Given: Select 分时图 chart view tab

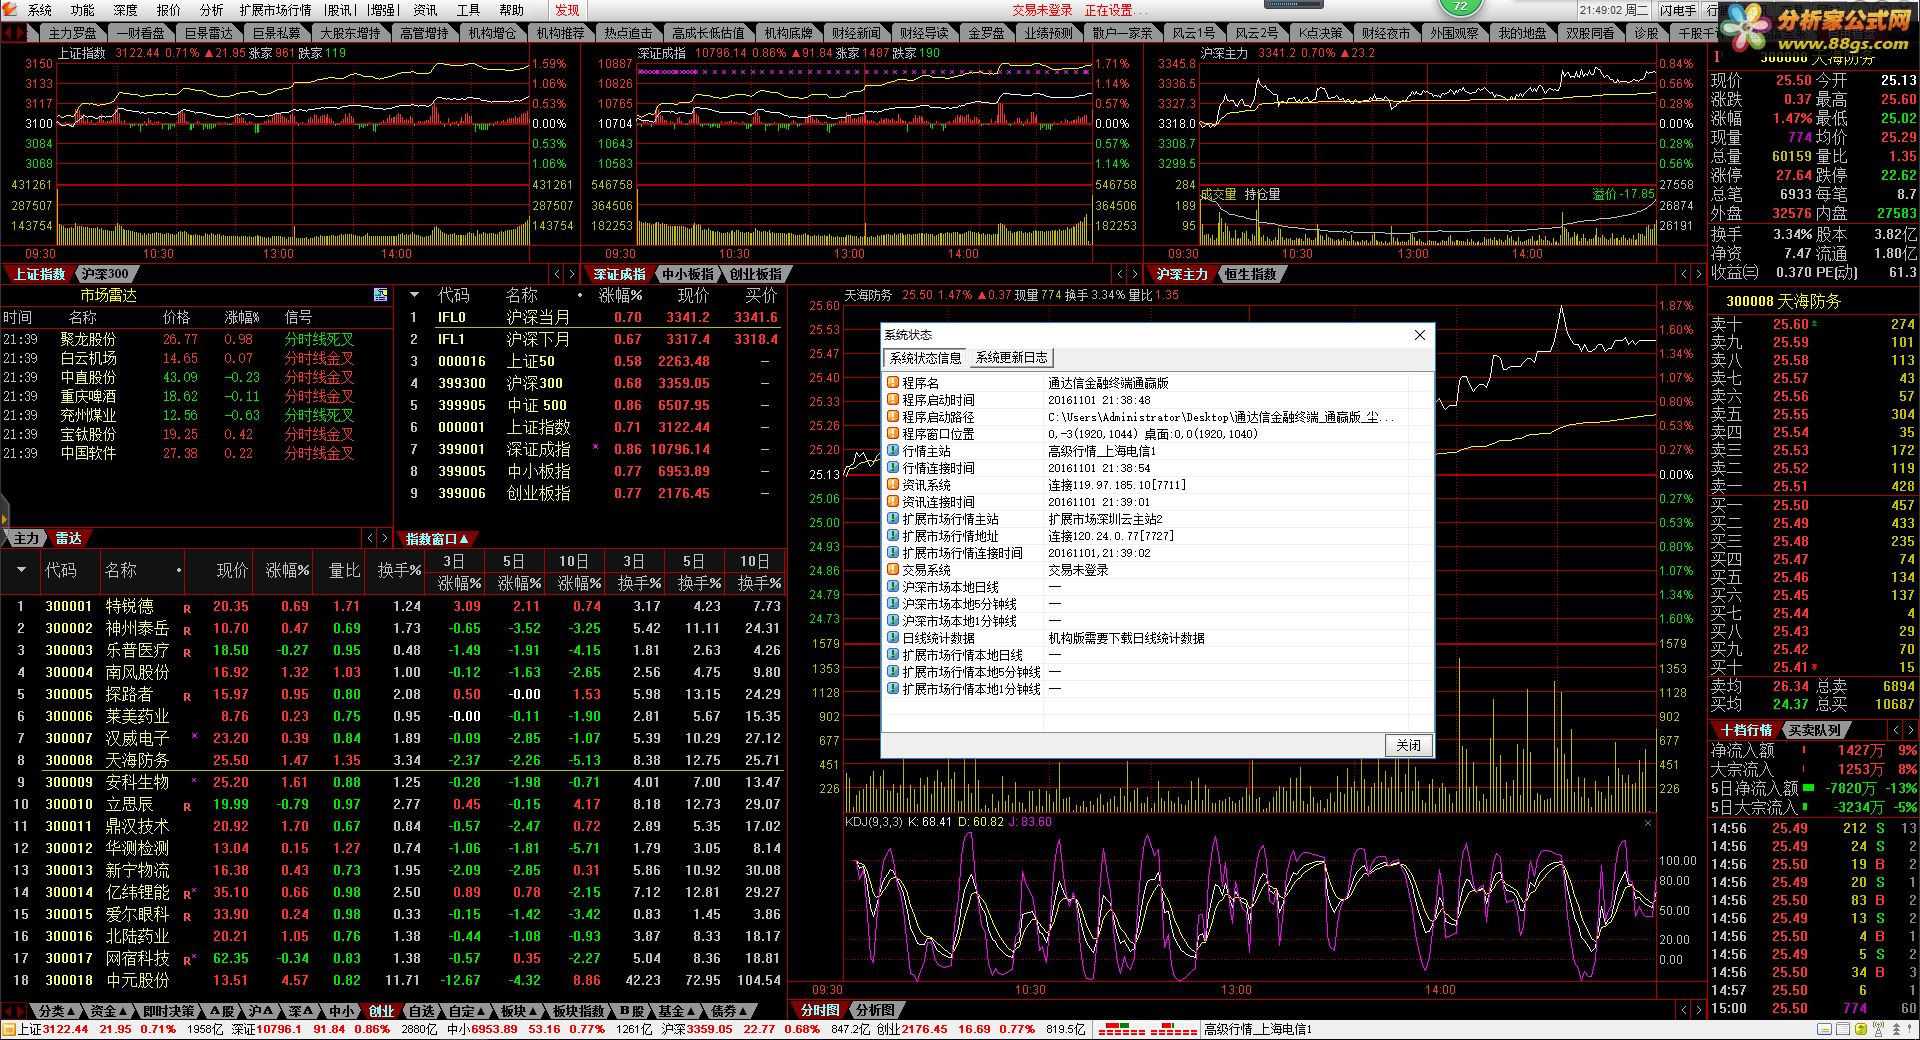Looking at the screenshot, I should coord(820,1010).
